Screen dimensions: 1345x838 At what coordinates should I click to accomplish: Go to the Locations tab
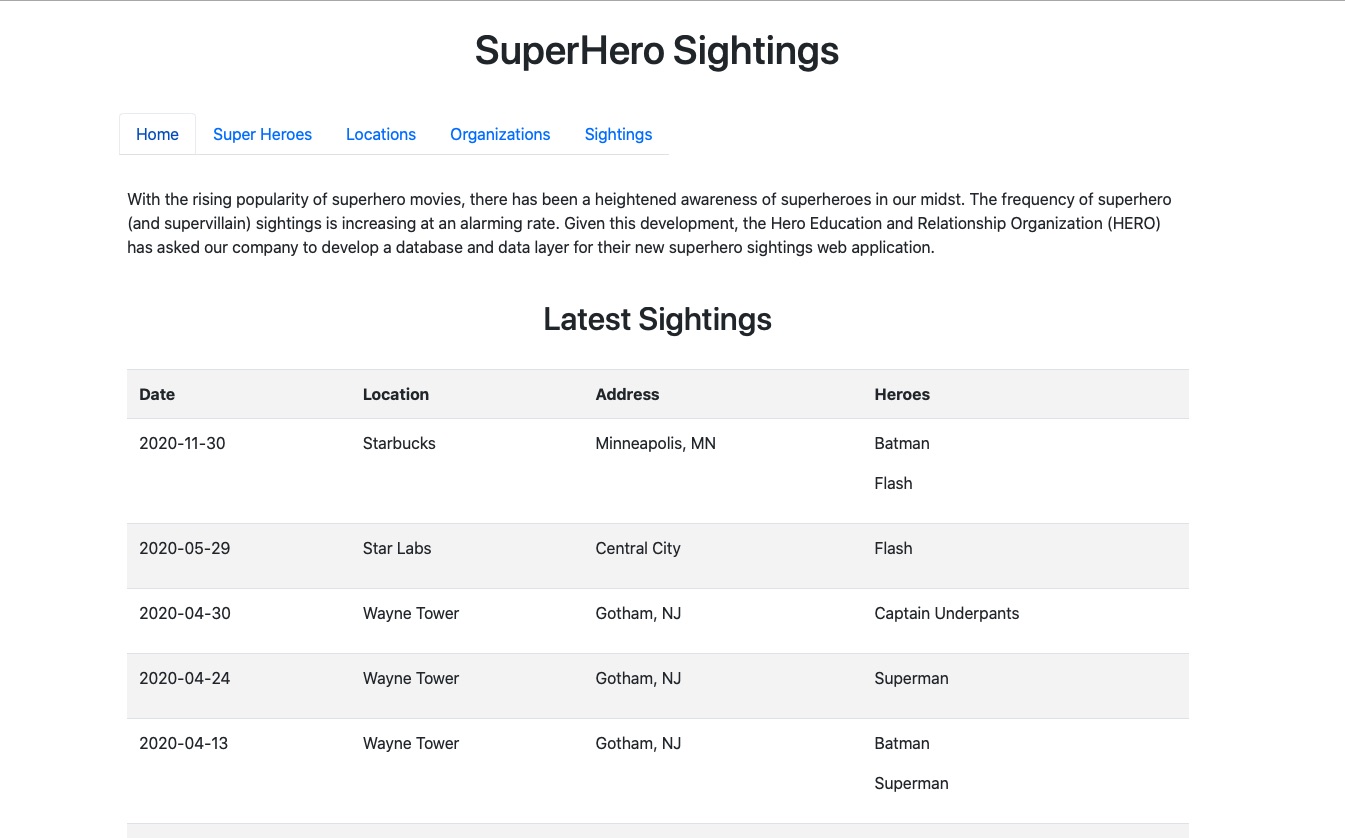click(x=381, y=134)
